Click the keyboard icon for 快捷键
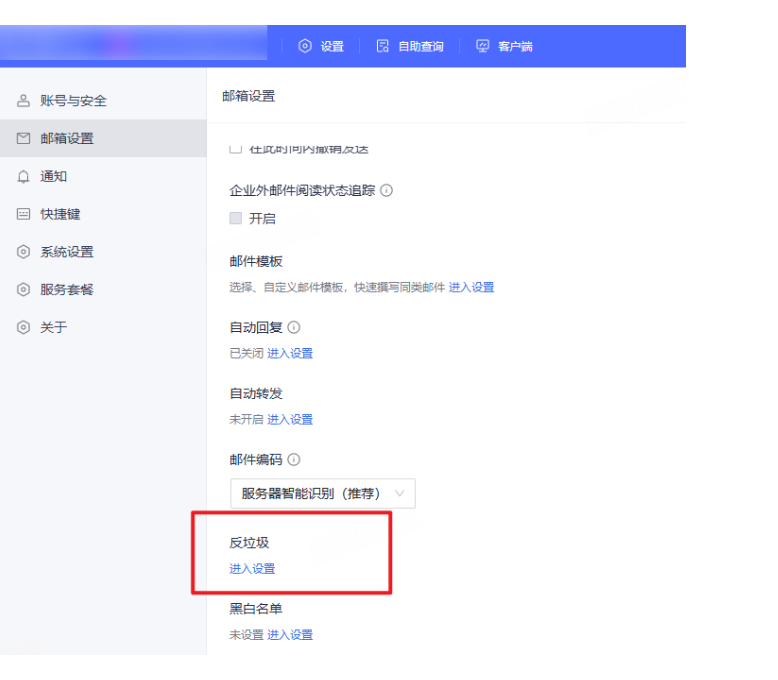This screenshot has height=680, width=778. tap(23, 214)
